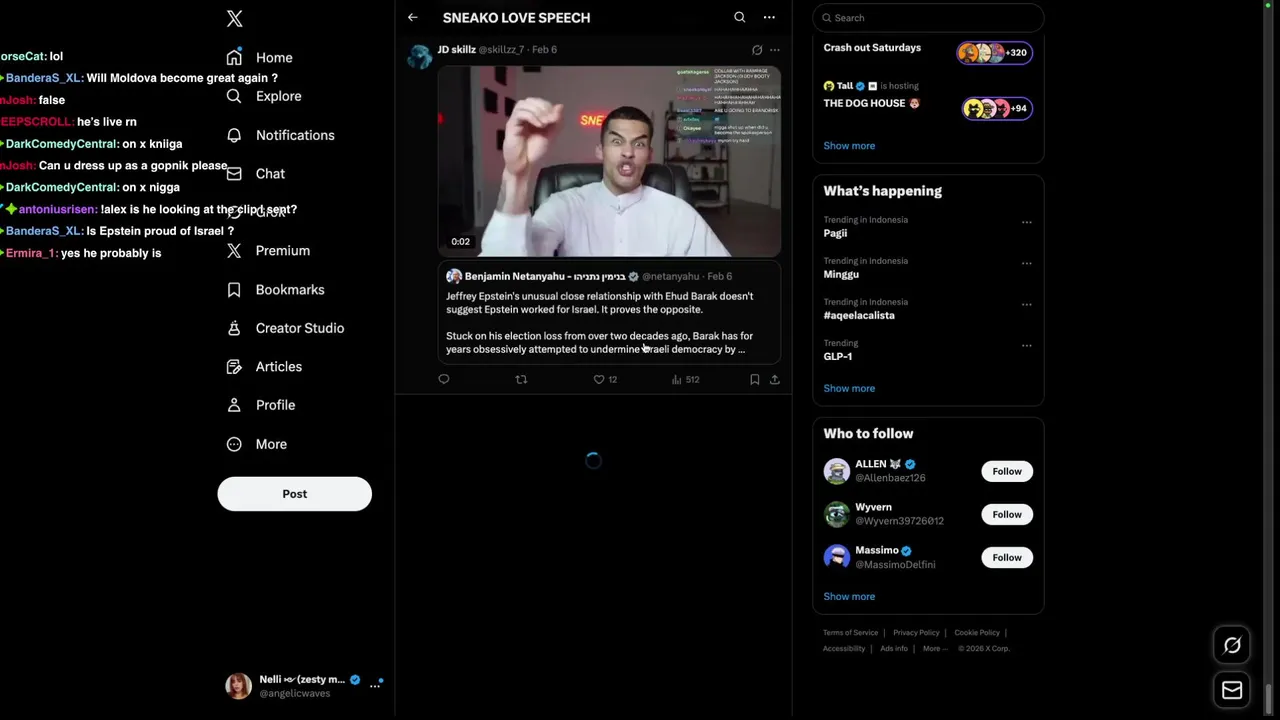Open the tweet's Feb 6 timestamp

(544, 50)
